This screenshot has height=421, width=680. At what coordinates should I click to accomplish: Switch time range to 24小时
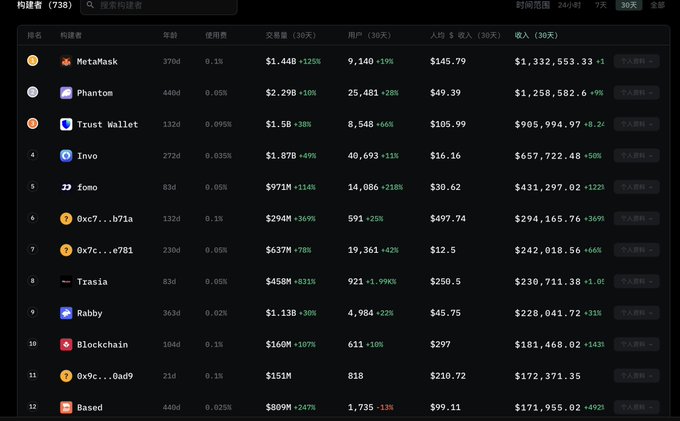[x=569, y=5]
